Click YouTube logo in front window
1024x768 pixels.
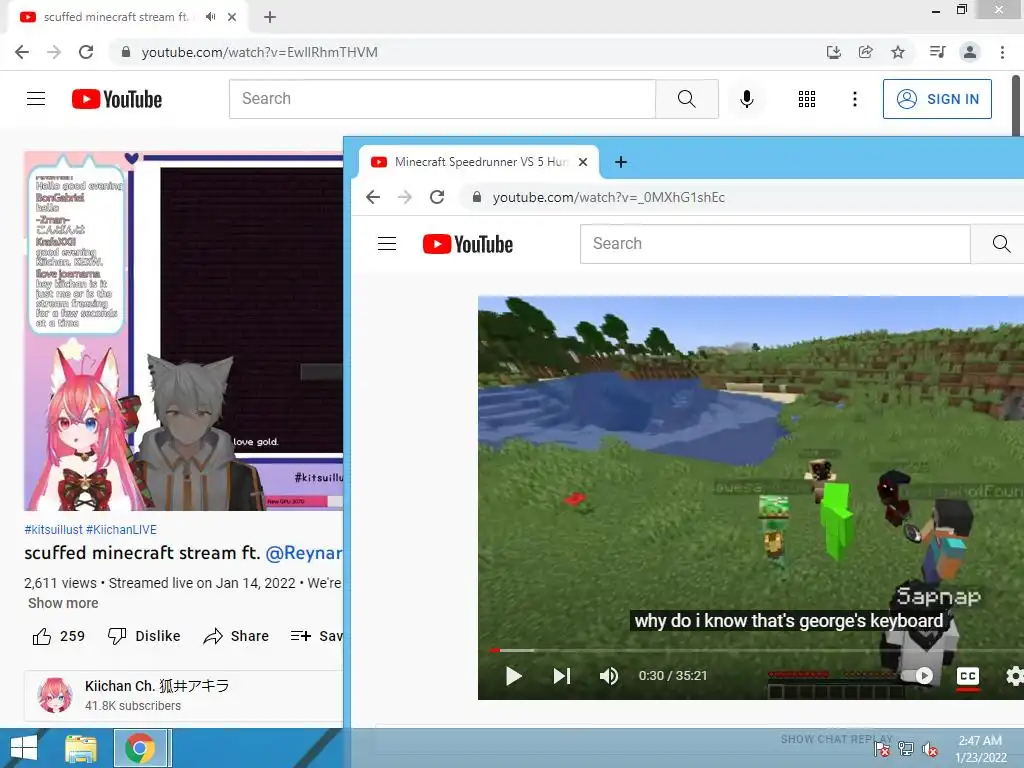468,244
